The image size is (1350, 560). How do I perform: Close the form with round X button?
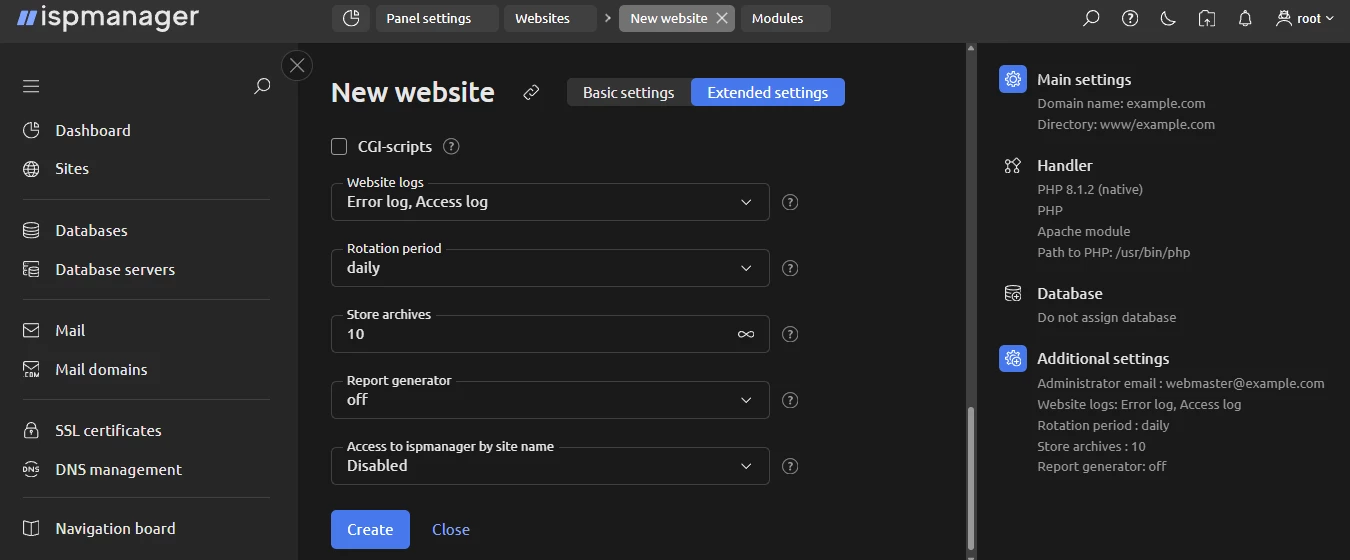click(296, 66)
